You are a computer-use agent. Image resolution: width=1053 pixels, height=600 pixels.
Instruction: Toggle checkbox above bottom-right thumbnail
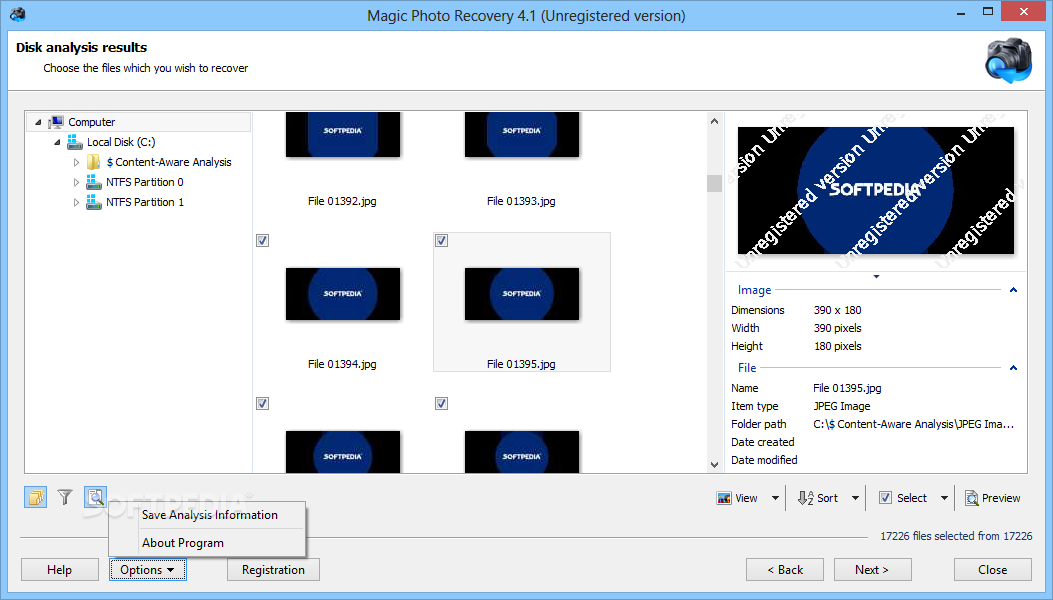(x=441, y=404)
